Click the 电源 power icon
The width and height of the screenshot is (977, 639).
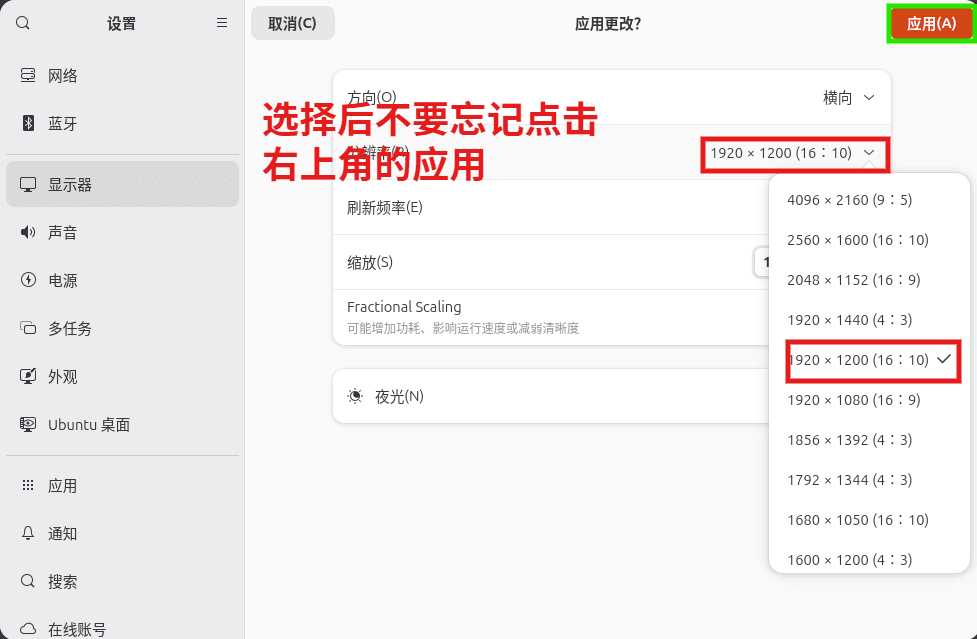[28, 280]
